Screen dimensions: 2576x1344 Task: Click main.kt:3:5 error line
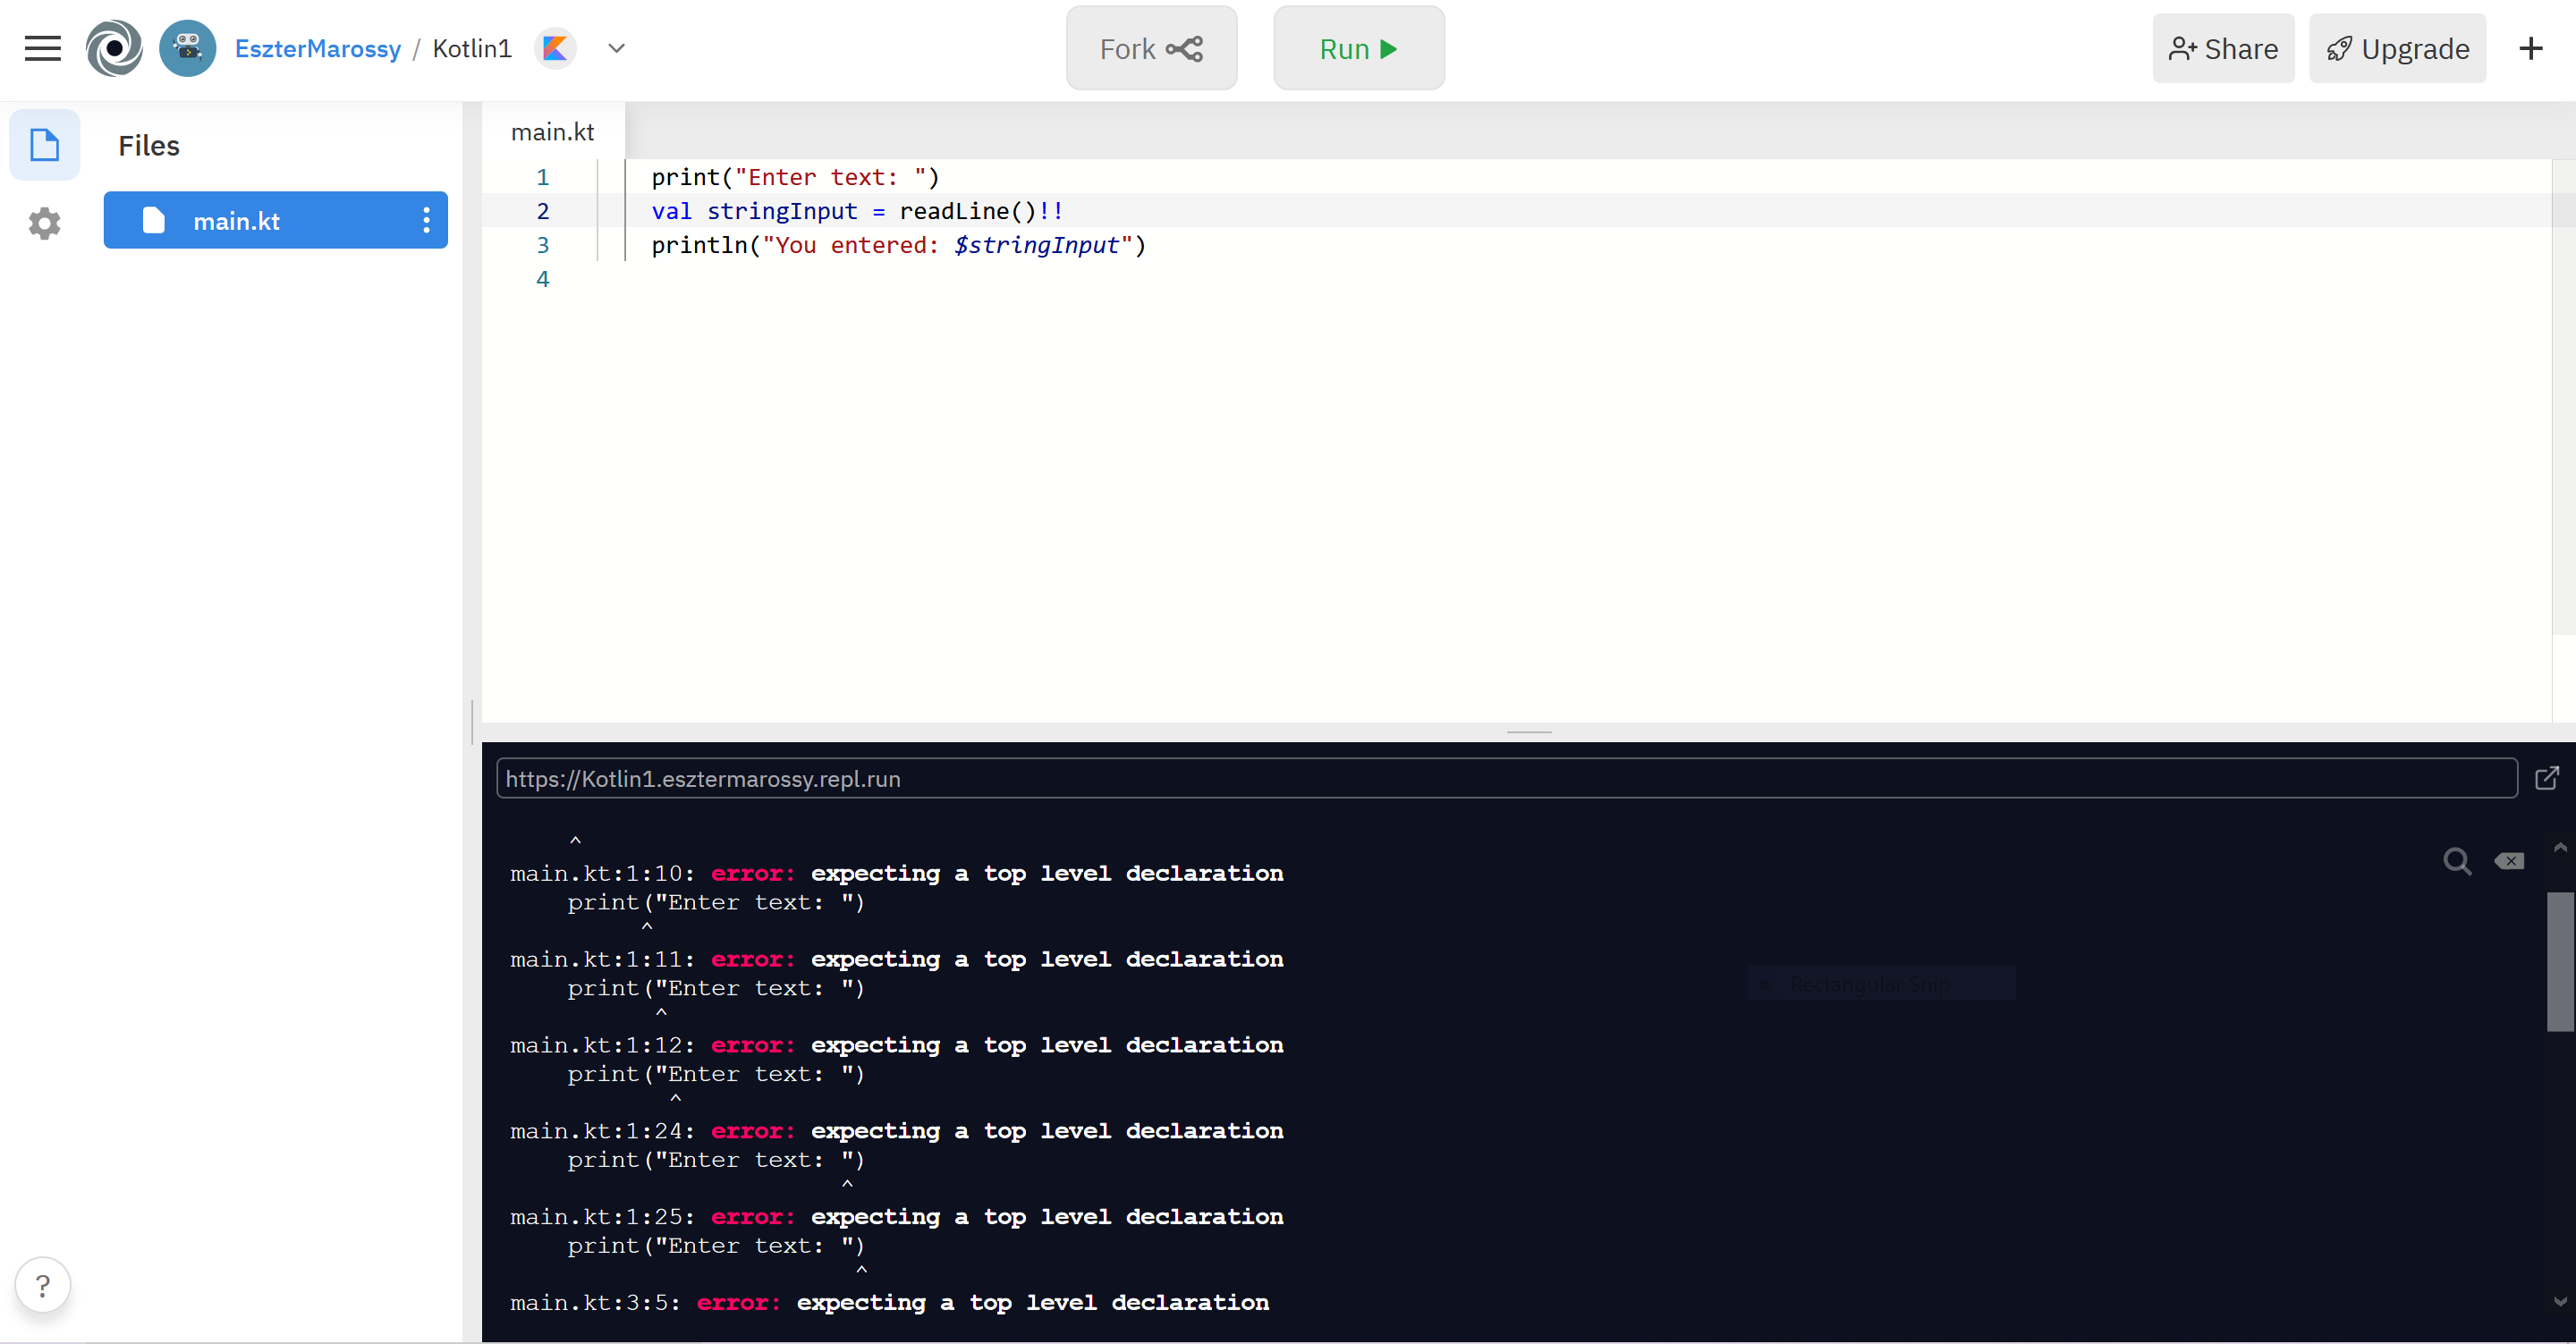coord(890,1303)
